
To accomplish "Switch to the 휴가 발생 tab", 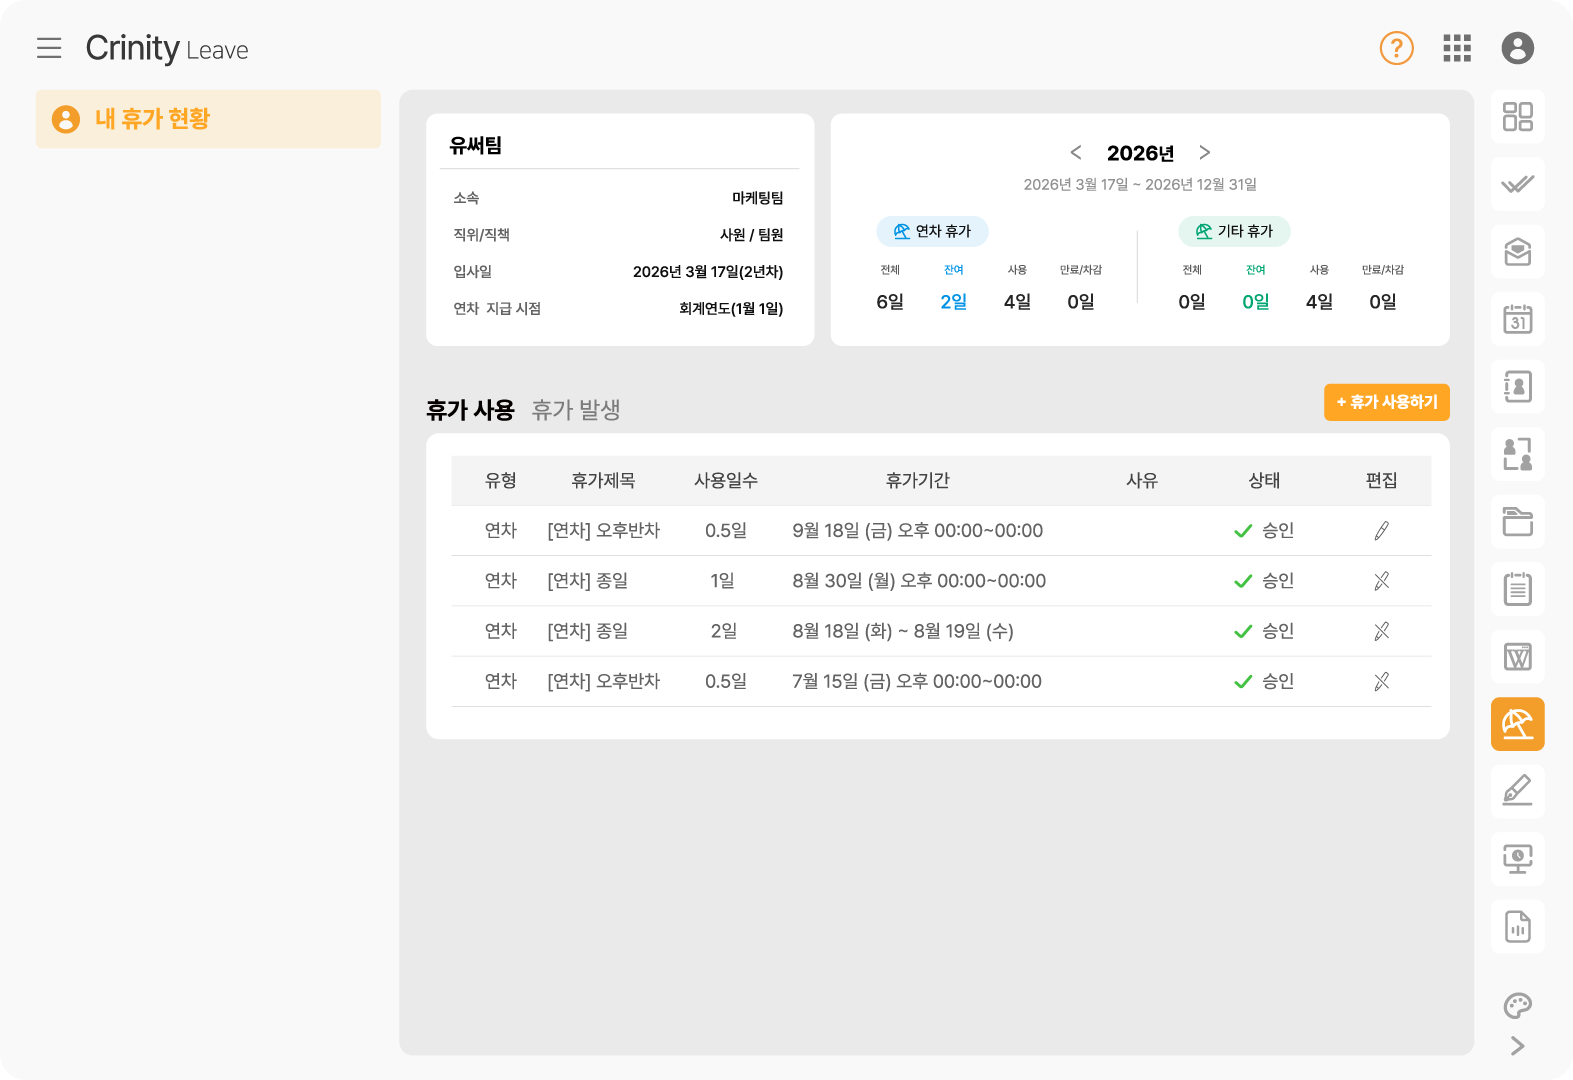I will (576, 410).
